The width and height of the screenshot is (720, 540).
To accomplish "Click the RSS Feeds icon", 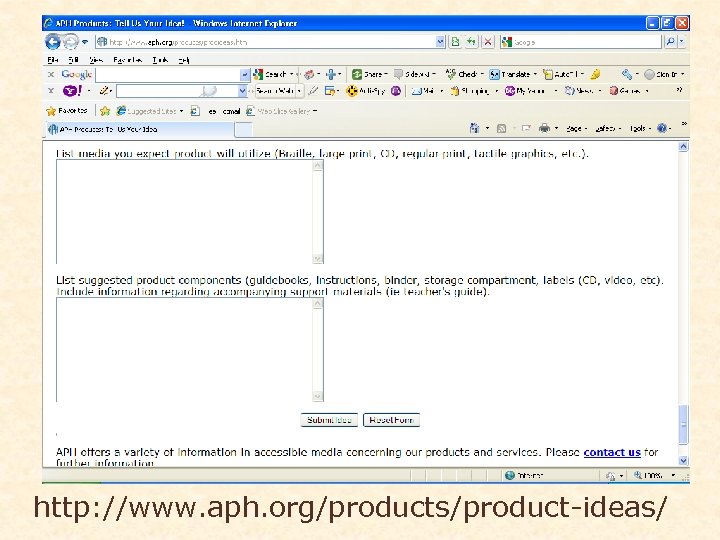I will [x=501, y=128].
